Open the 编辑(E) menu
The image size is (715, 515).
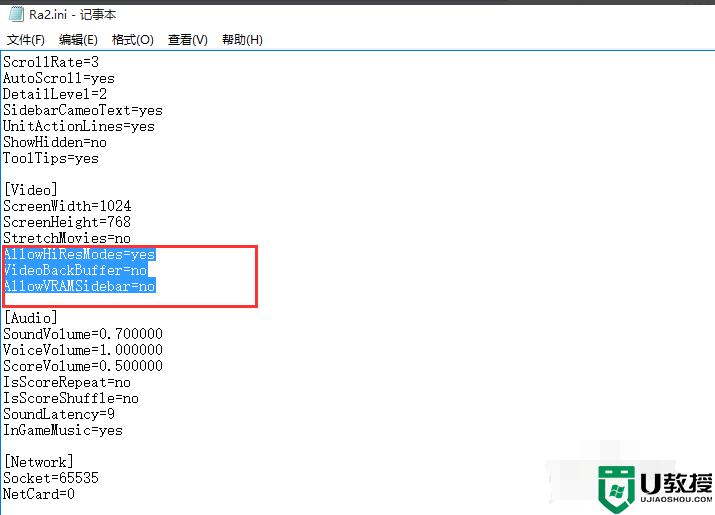78,40
